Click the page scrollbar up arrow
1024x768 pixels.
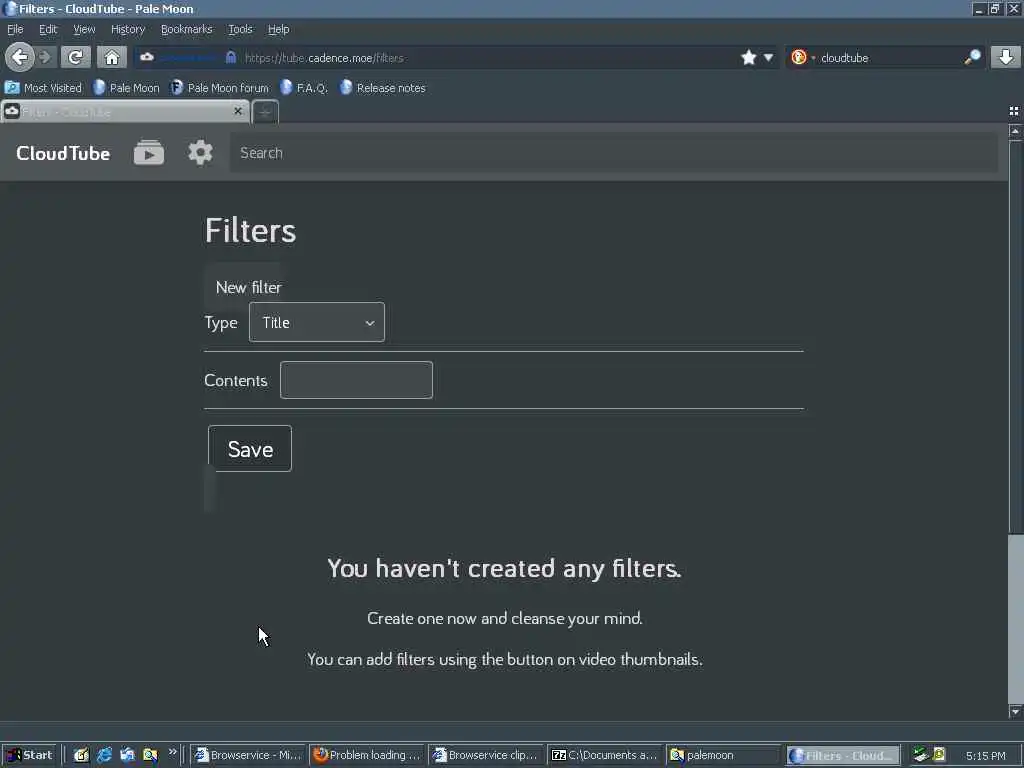1015,131
